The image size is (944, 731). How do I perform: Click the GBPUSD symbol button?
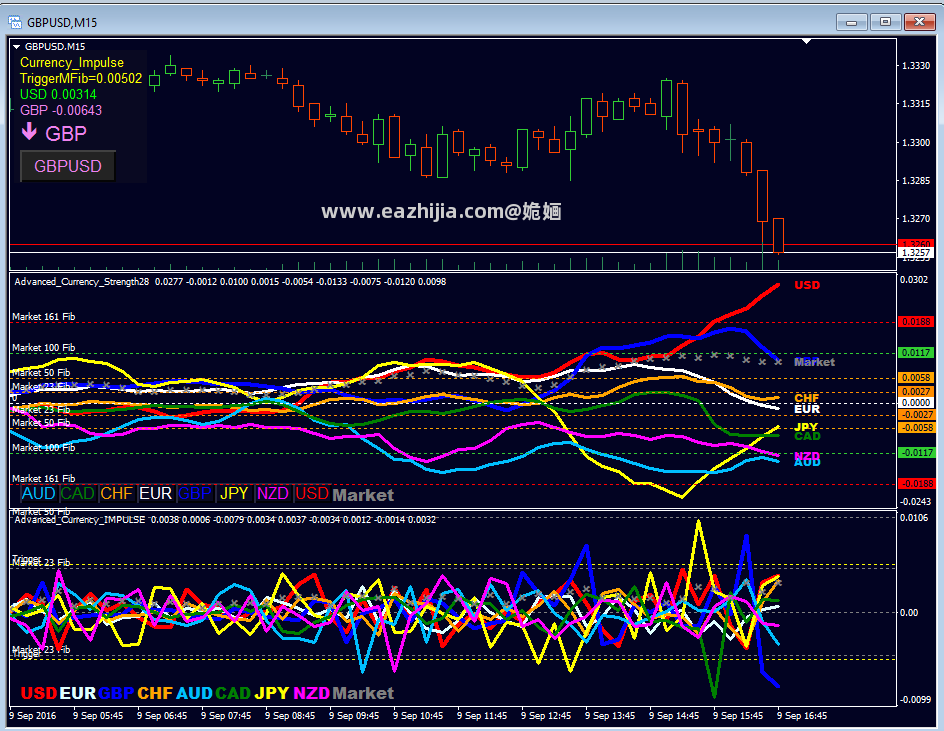(67, 166)
